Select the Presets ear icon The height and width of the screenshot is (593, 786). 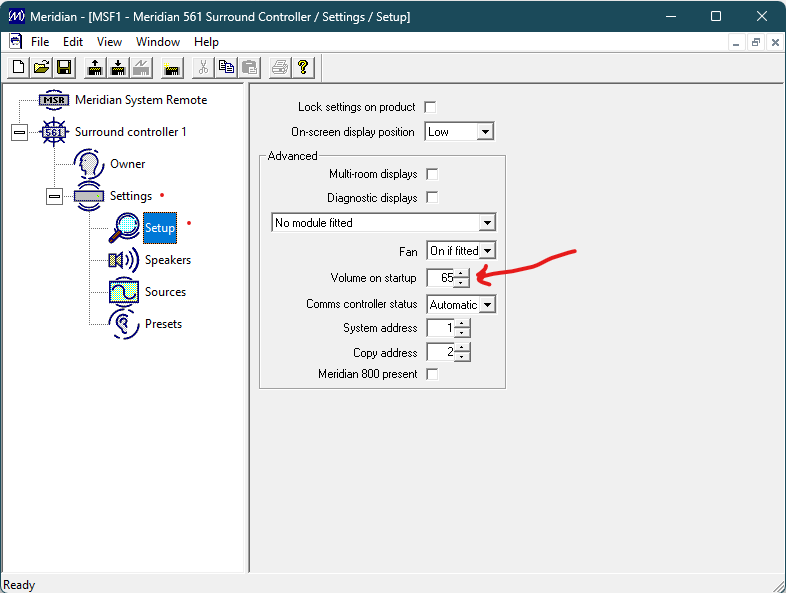pos(124,324)
